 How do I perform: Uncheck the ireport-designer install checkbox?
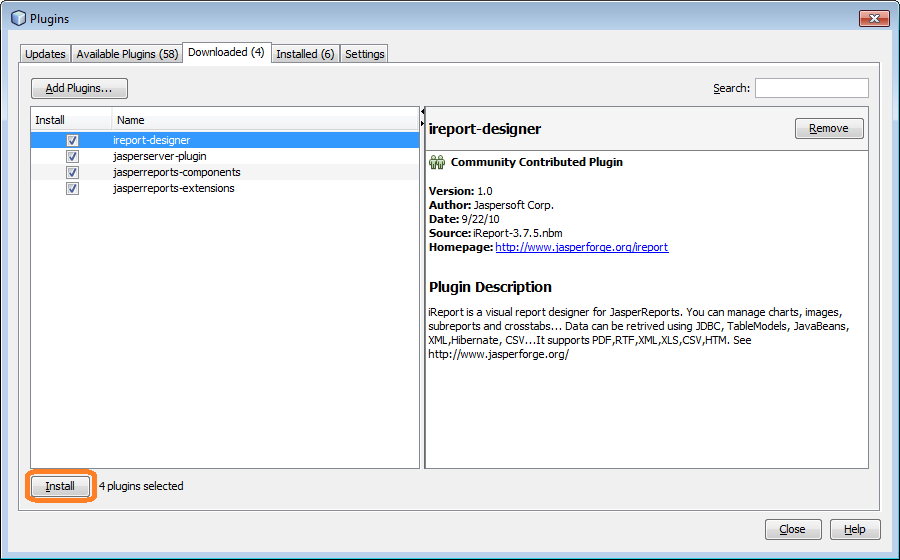72,141
